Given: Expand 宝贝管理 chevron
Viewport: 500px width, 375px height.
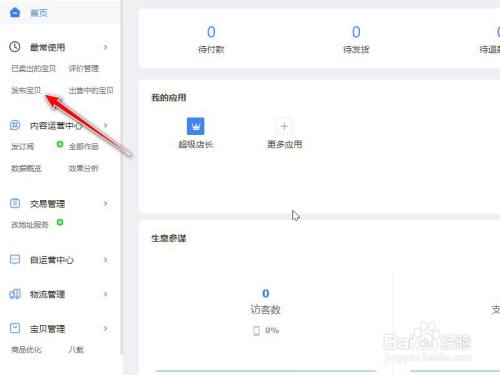Looking at the screenshot, I should pos(105,328).
